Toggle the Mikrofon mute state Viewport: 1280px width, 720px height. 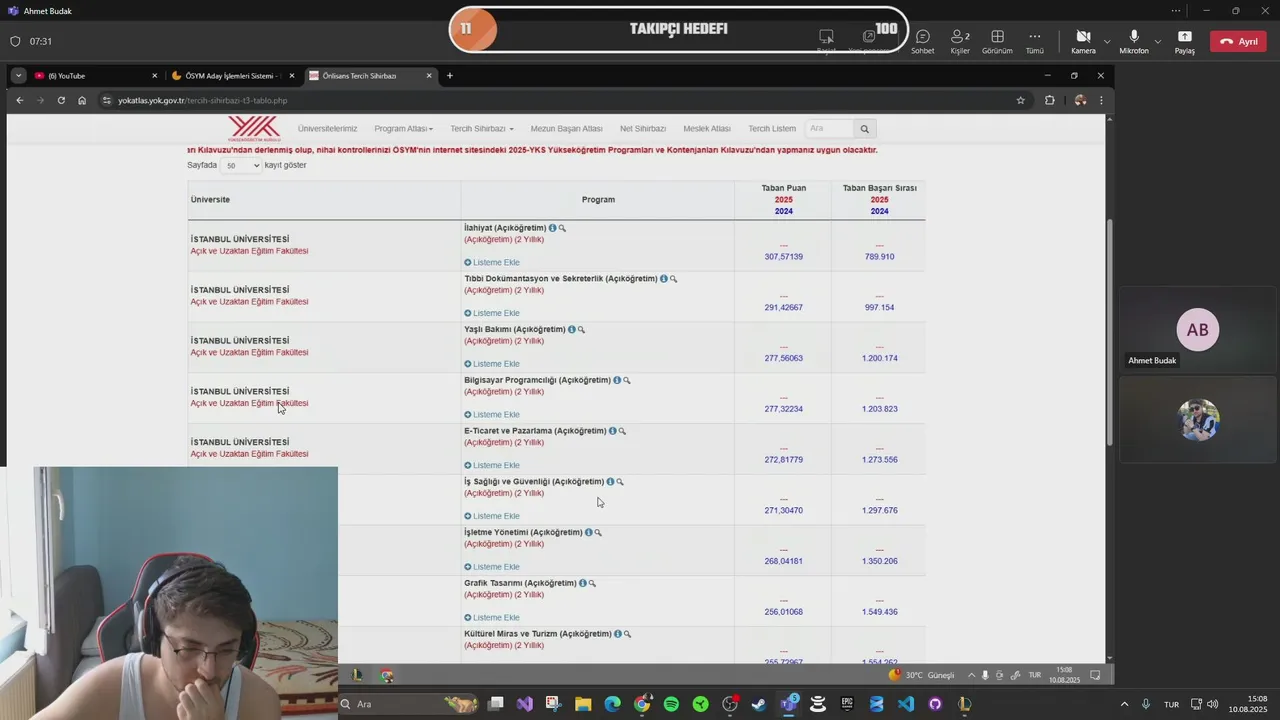1134,41
